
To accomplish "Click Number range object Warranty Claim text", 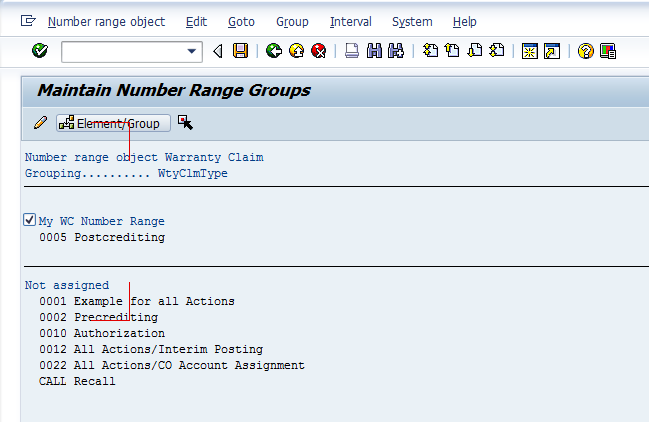I will click(x=144, y=158).
